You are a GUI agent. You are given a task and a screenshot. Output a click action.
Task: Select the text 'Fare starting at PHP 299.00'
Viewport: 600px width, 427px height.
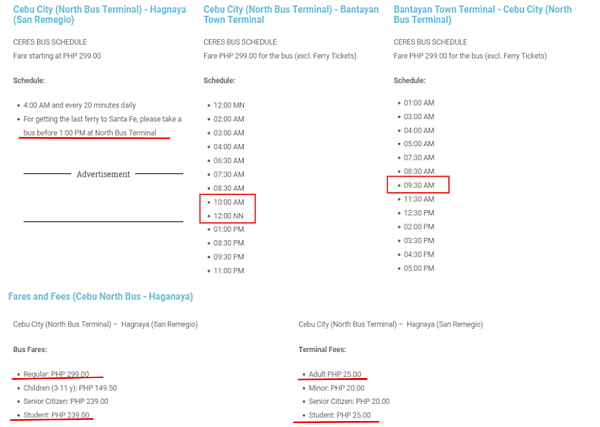(x=57, y=56)
